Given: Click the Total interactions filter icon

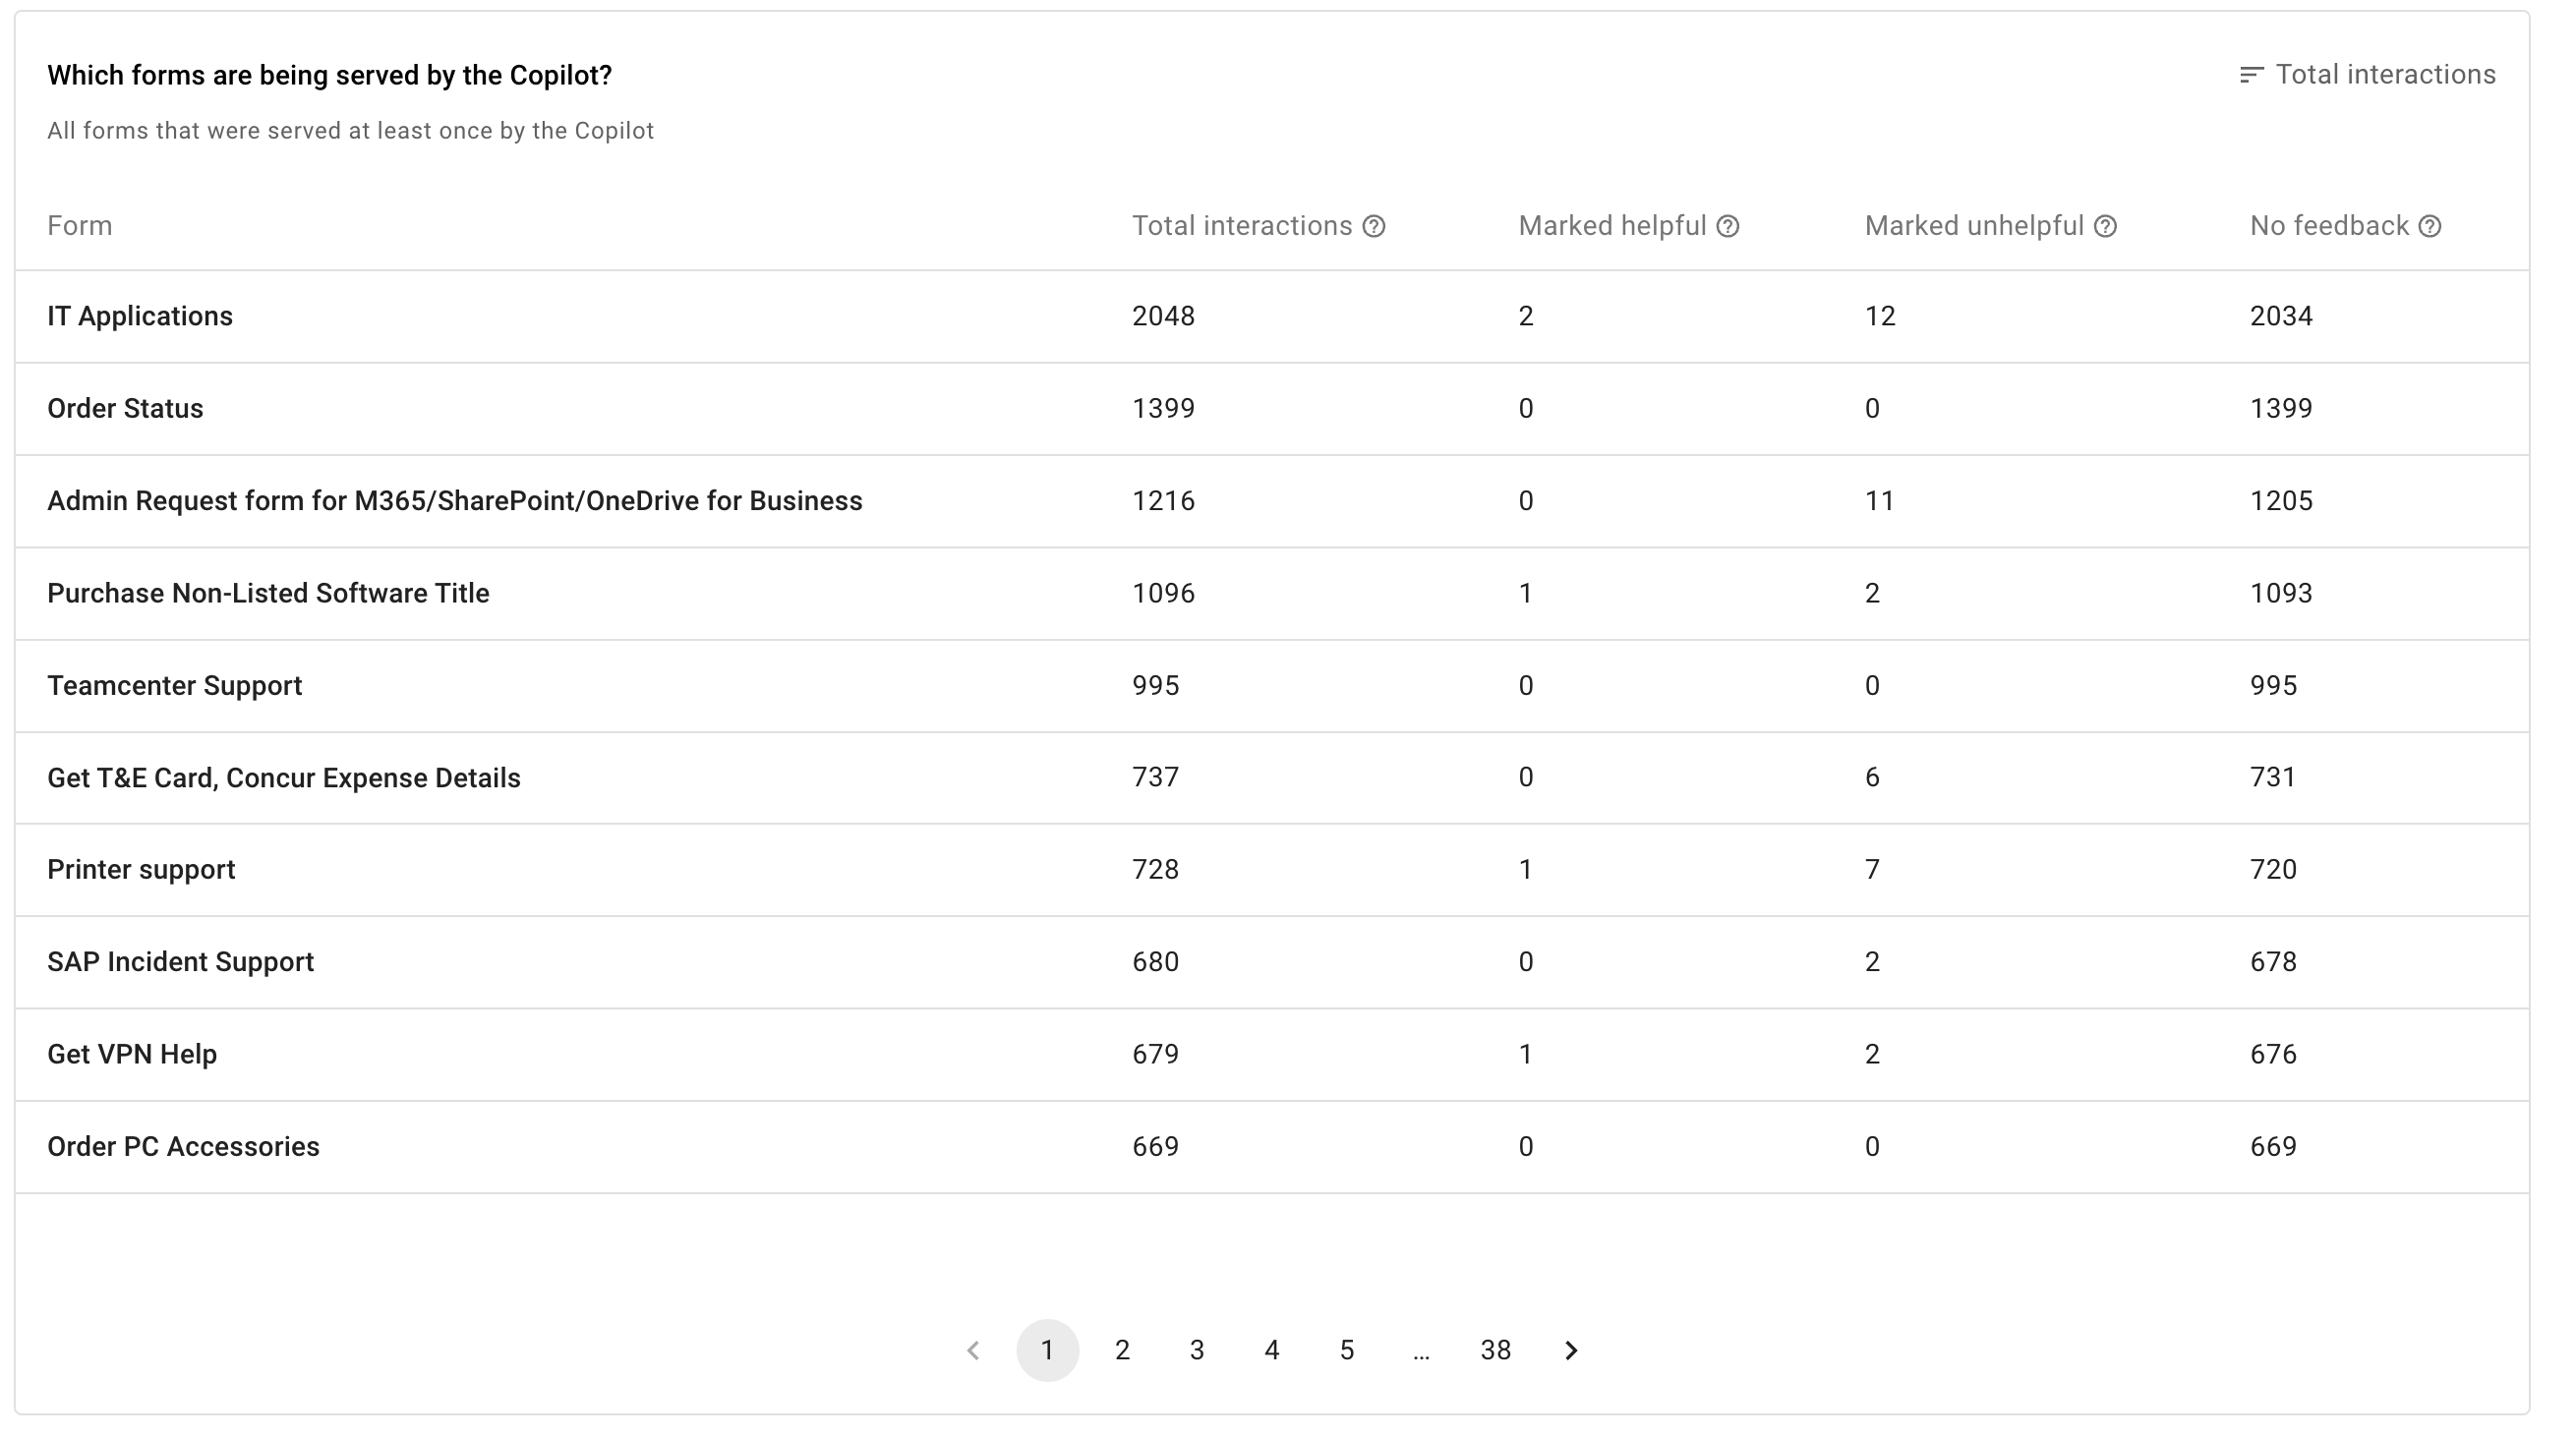Looking at the screenshot, I should click(2249, 75).
